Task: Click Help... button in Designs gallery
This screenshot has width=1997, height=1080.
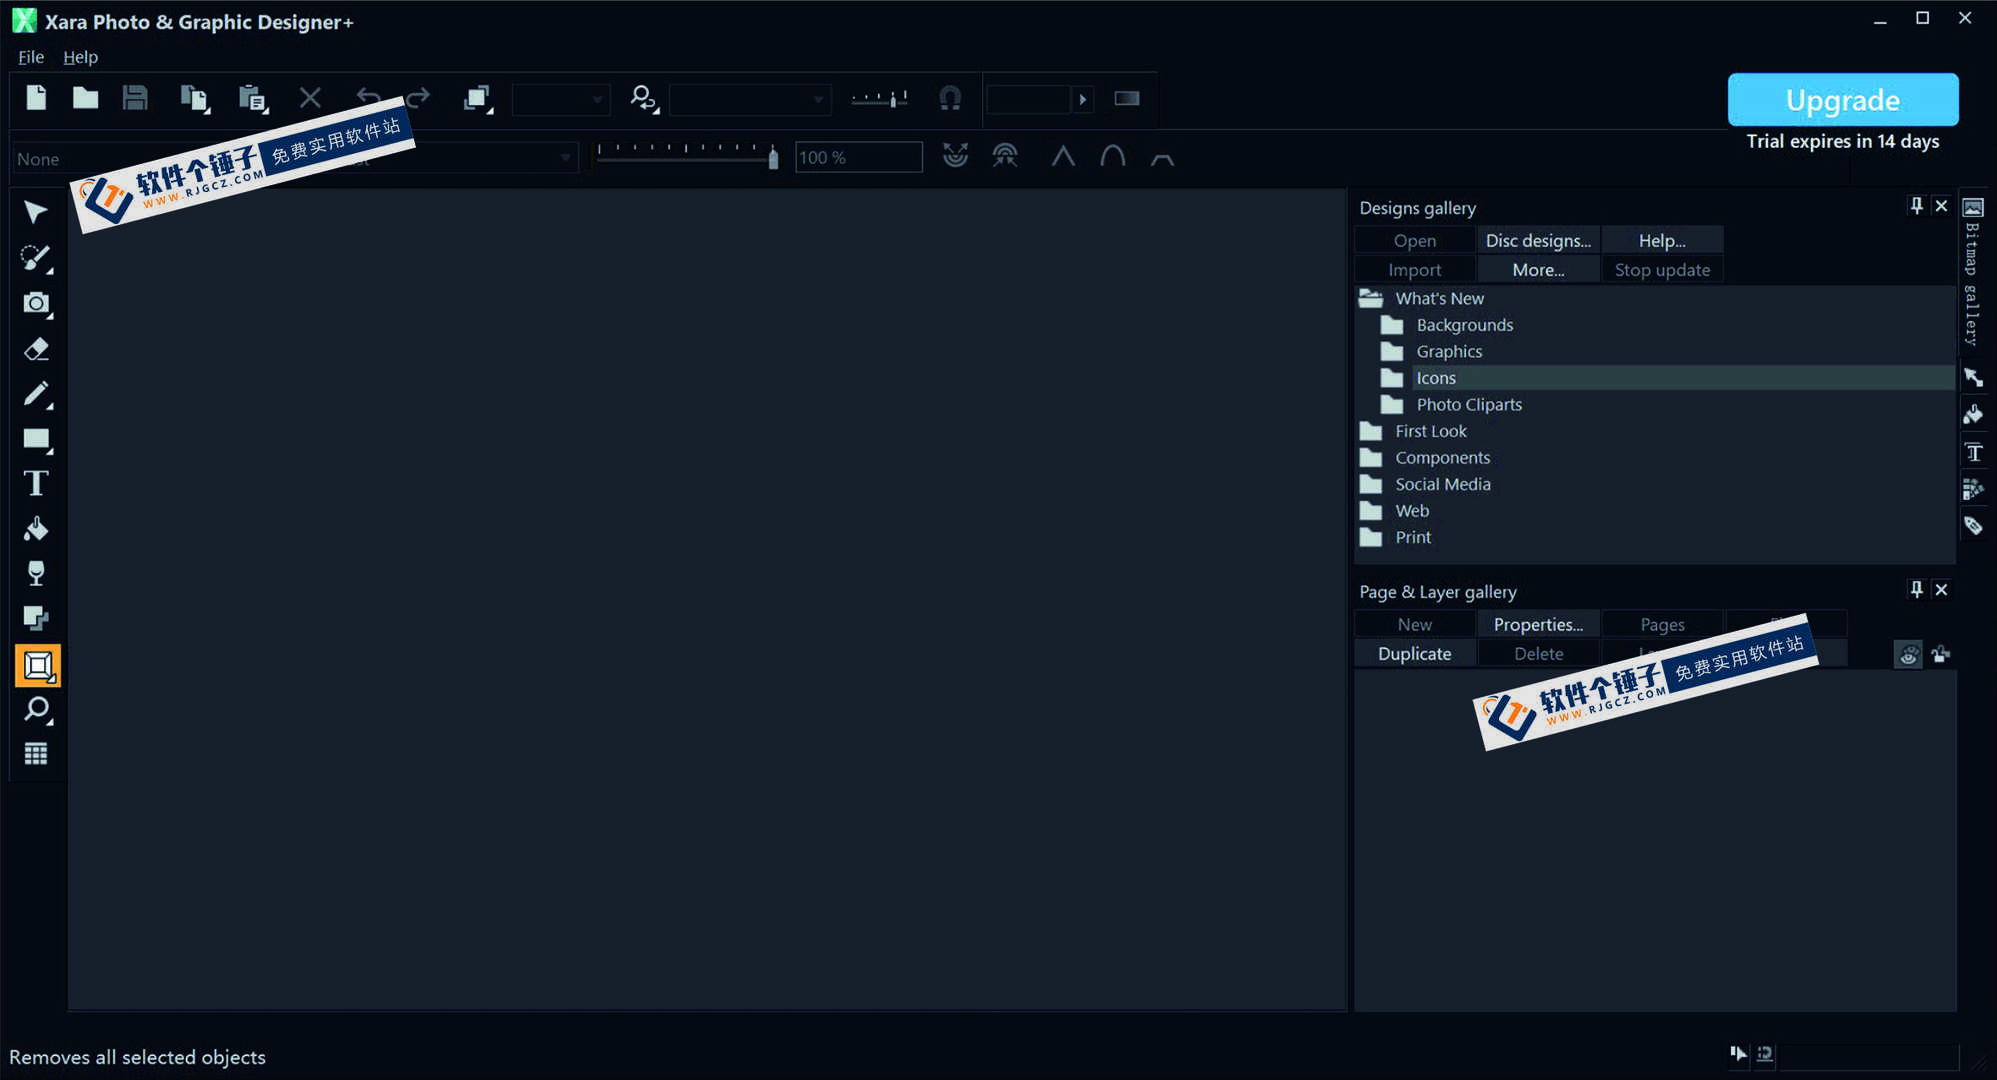Action: tap(1662, 241)
